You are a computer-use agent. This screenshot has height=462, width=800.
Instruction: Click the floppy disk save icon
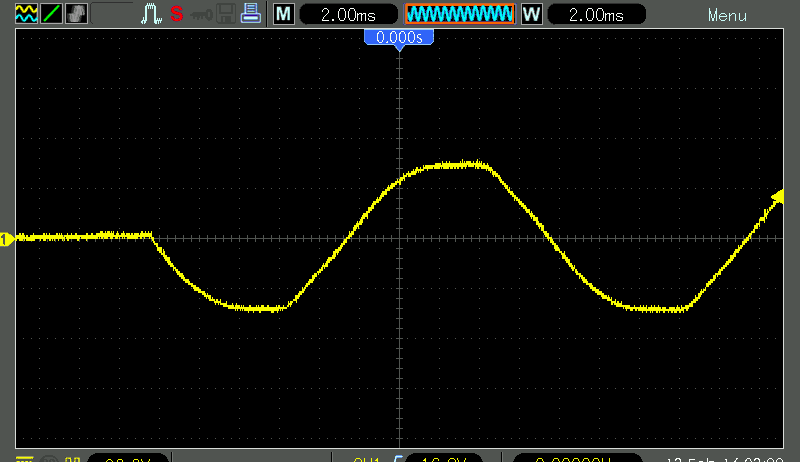(x=226, y=14)
